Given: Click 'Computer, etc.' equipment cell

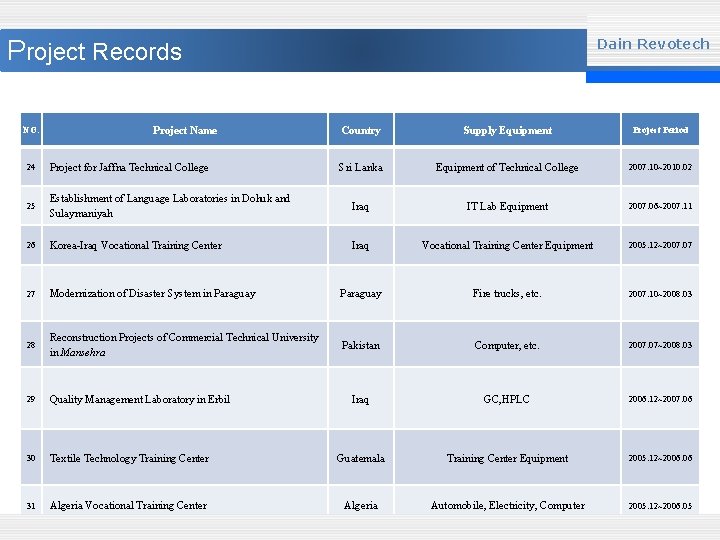Looking at the screenshot, I should [507, 344].
